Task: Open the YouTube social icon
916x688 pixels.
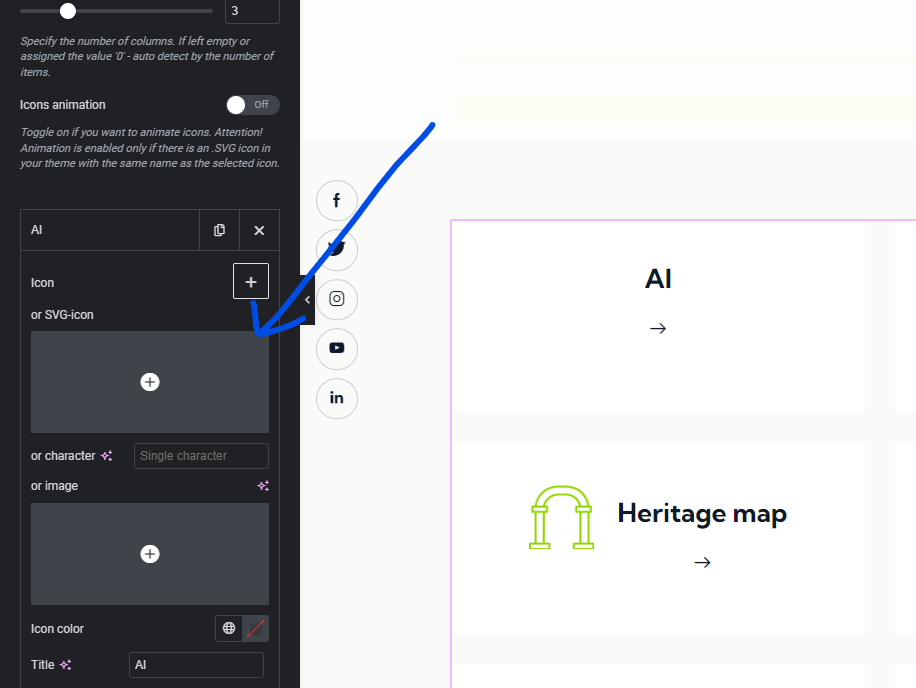Action: [x=336, y=349]
